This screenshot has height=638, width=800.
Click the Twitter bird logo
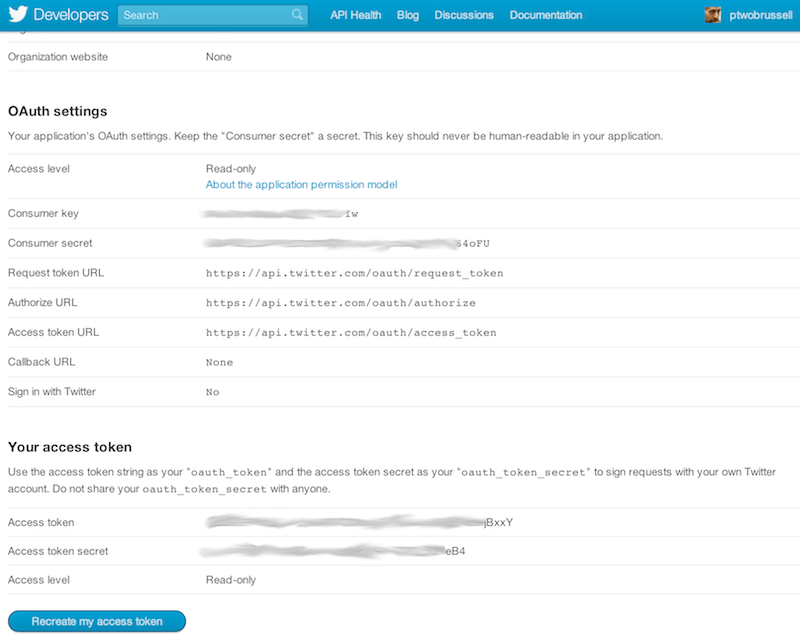coord(18,14)
